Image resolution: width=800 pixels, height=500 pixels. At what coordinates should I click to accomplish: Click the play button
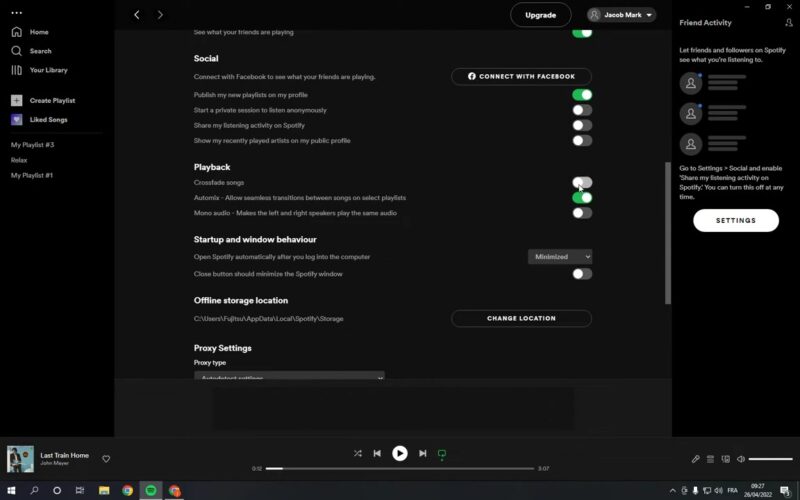tap(399, 453)
